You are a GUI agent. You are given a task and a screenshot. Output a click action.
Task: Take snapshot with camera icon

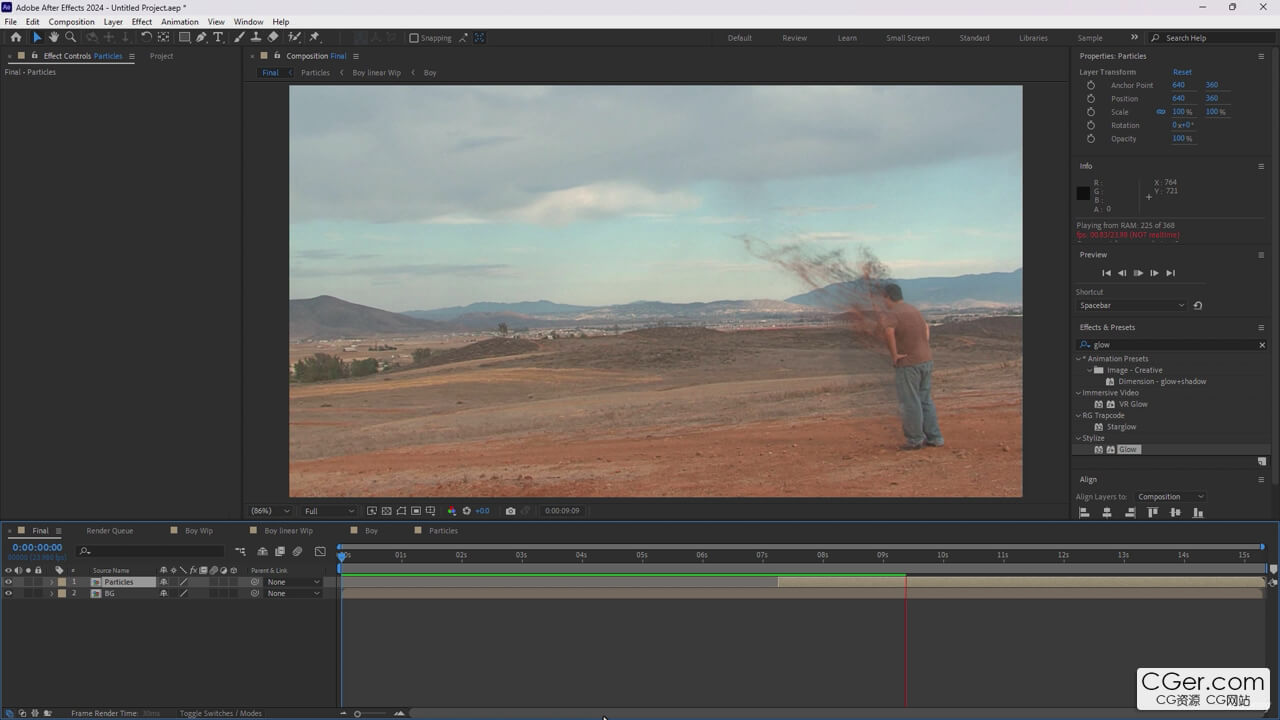point(510,511)
